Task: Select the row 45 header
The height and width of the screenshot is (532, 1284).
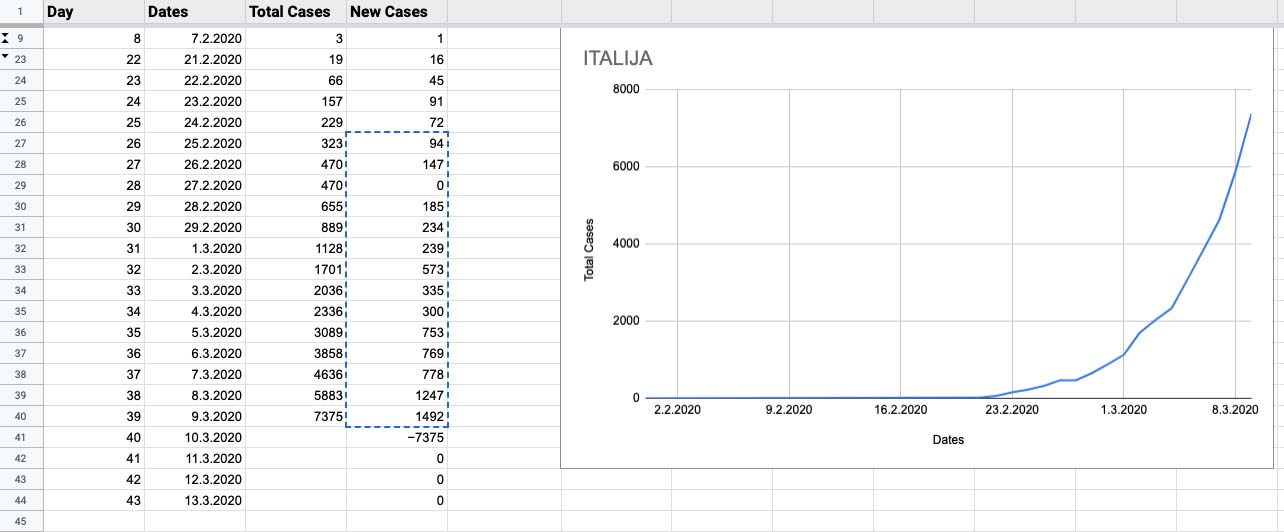Action: (x=21, y=521)
